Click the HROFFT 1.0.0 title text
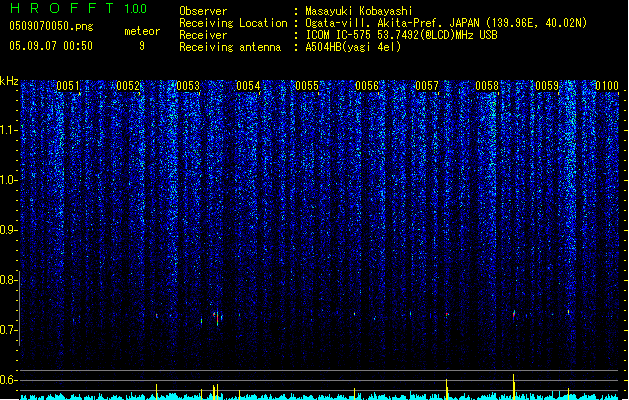629x400 pixels. (79, 8)
